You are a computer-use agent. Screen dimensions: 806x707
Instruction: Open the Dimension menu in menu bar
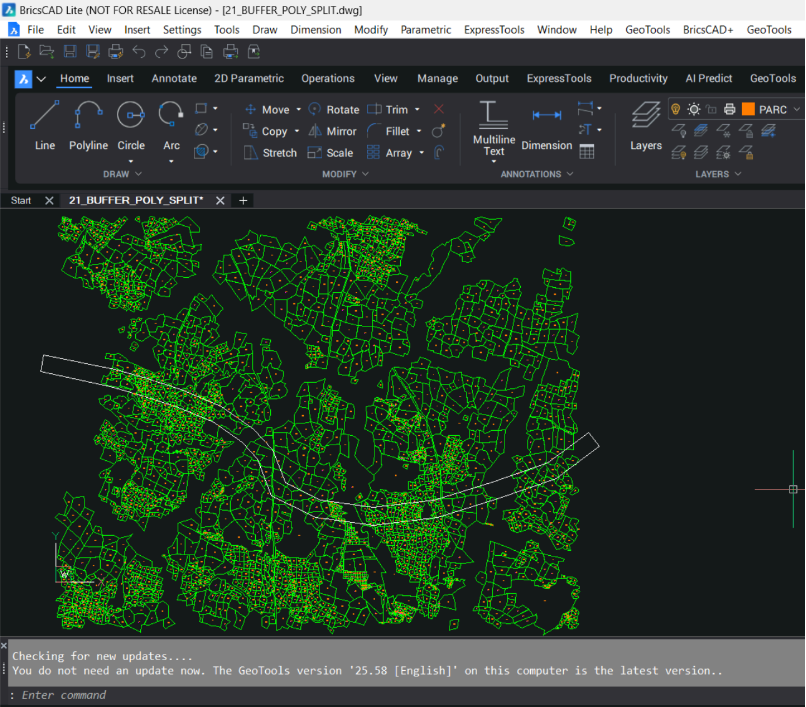point(315,29)
